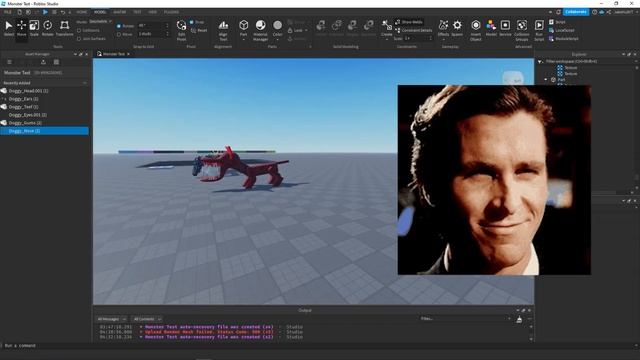
Task: Insert a LocalScript
Action: click(x=562, y=30)
